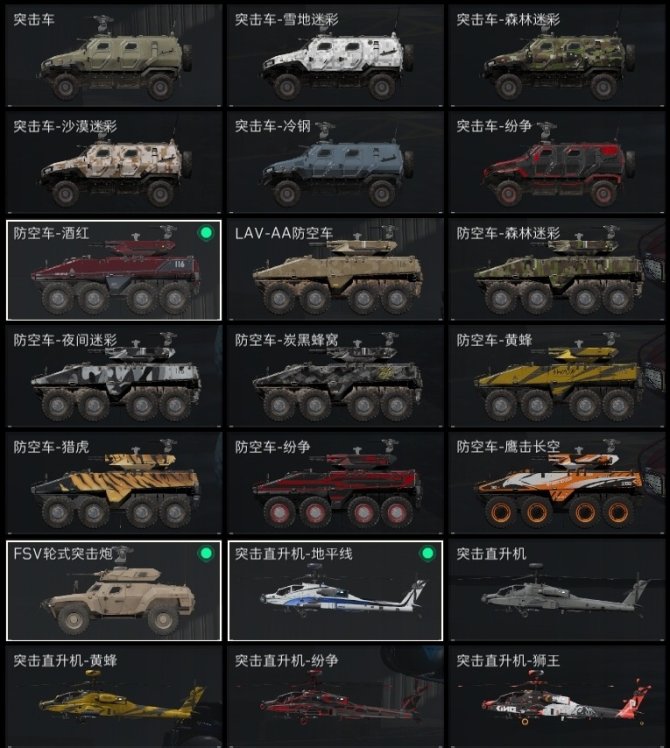Image resolution: width=670 pixels, height=748 pixels.
Task: Pick the 防空车-夜间迷彩 skin card
Action: (x=114, y=376)
